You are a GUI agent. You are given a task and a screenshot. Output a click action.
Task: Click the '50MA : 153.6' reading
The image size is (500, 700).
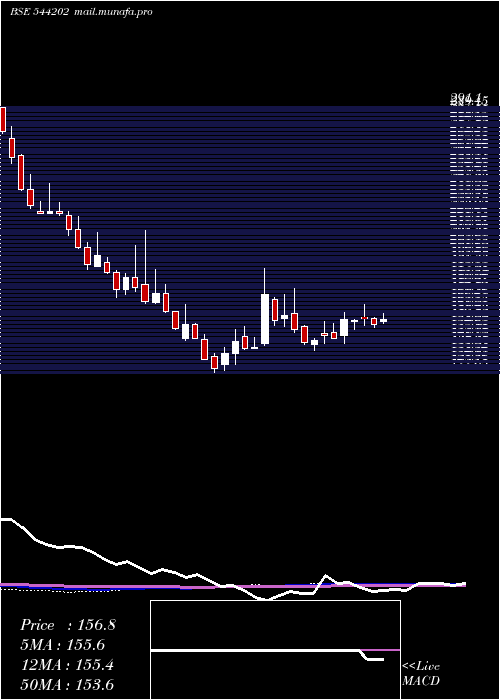tap(67, 684)
